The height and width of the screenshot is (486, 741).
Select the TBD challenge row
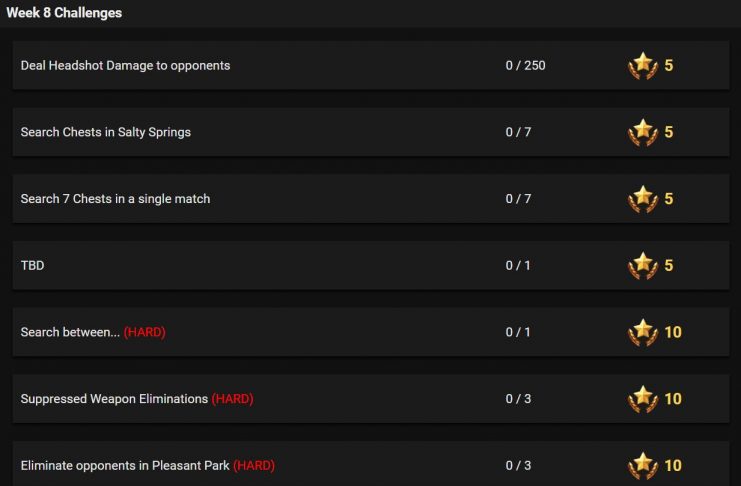371,265
